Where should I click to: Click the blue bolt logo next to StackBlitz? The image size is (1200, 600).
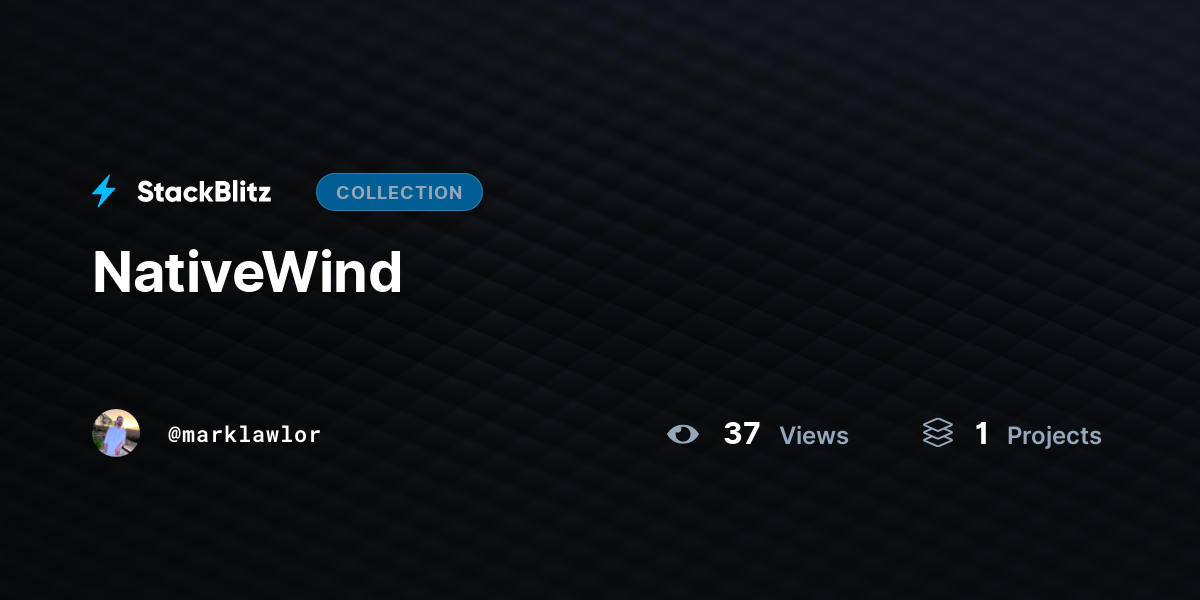pos(104,192)
